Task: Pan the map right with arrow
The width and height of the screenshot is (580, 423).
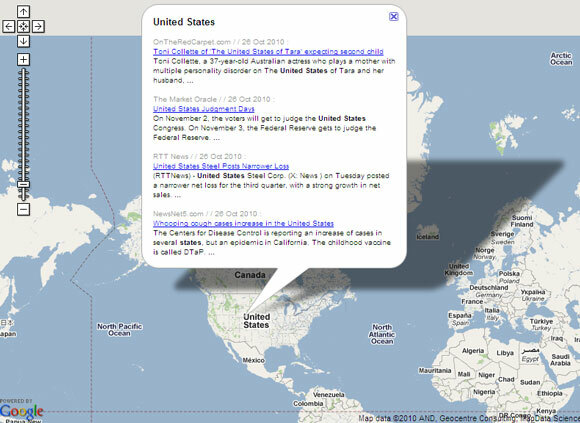Action: (x=38, y=27)
